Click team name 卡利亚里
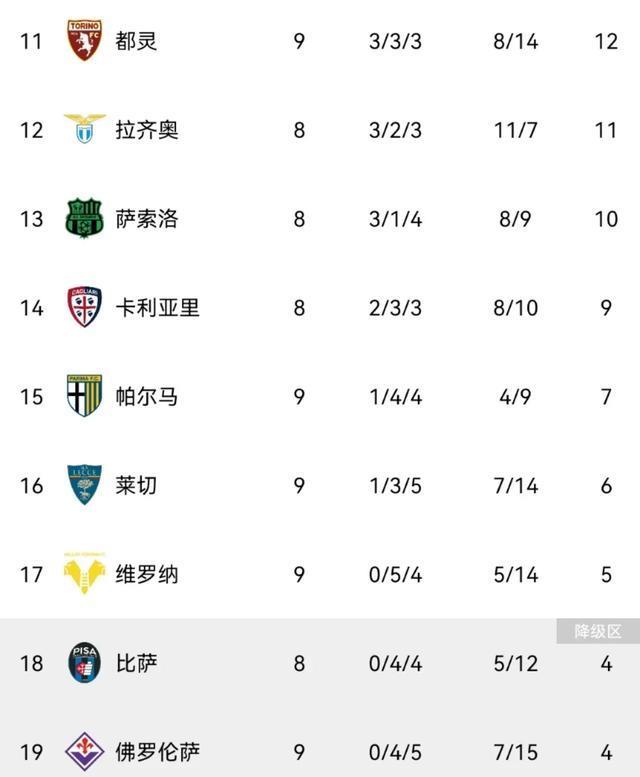The height and width of the screenshot is (777, 640). pos(158,307)
